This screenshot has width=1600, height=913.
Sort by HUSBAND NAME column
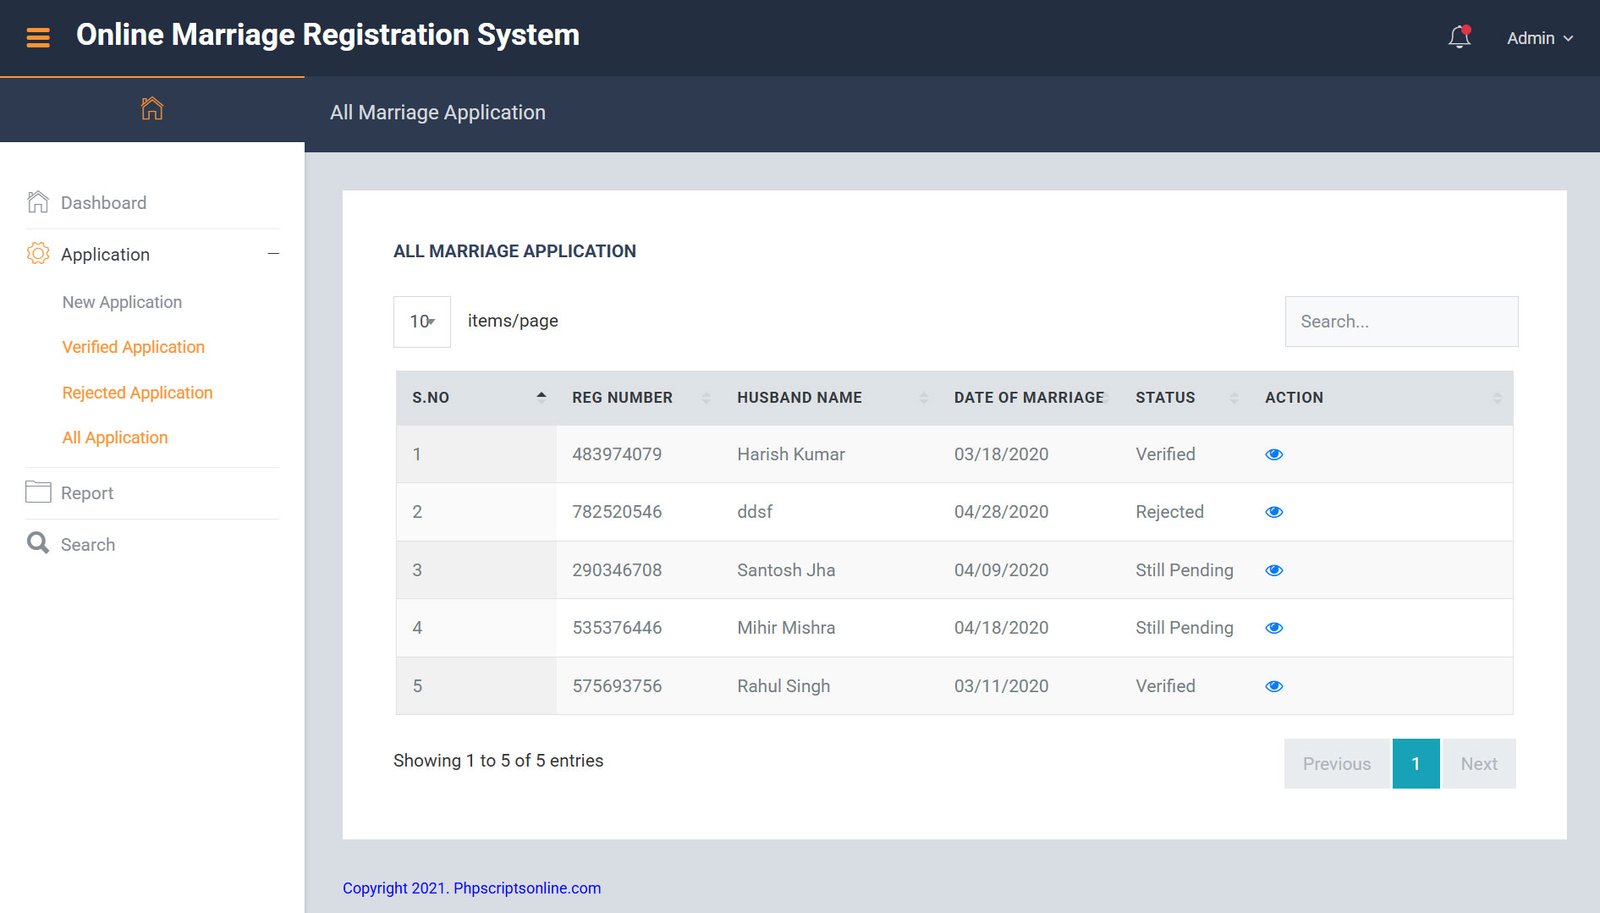click(830, 398)
